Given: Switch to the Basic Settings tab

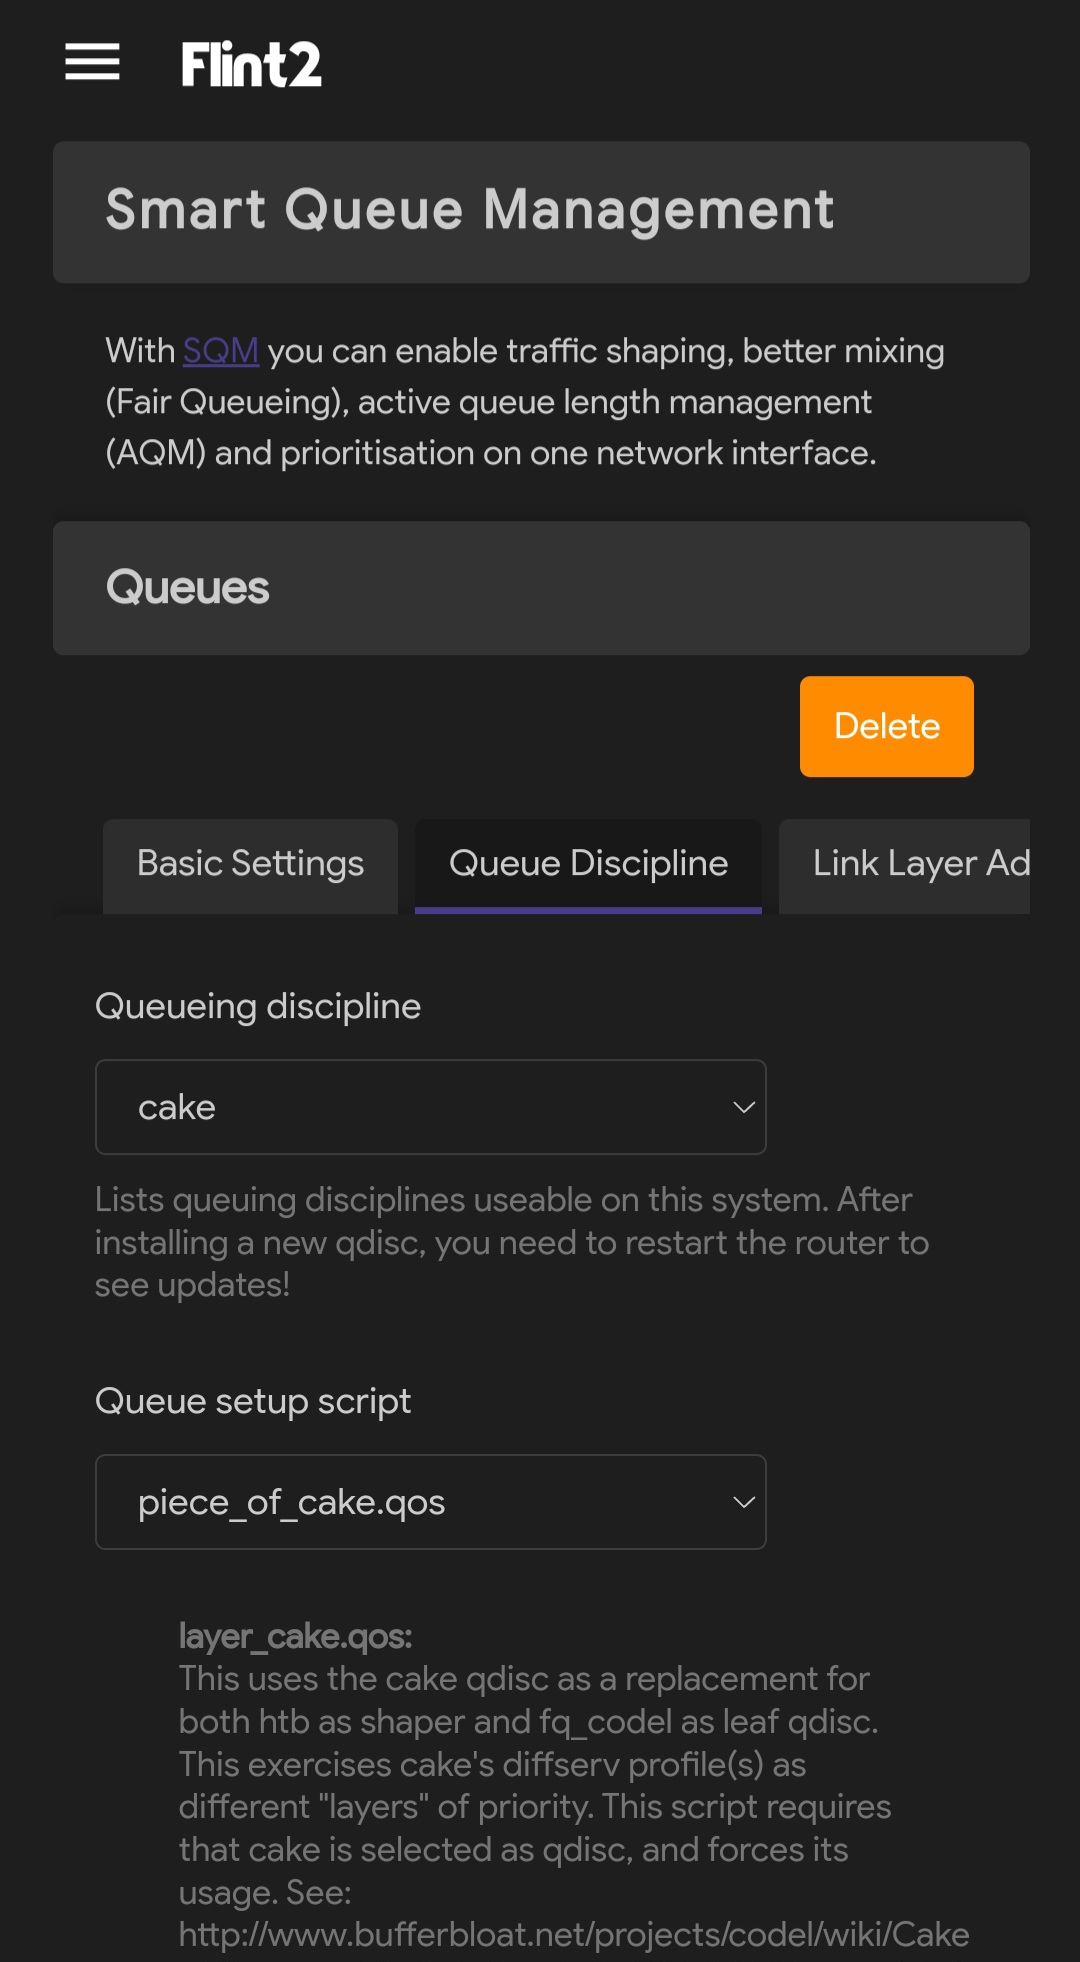Looking at the screenshot, I should (250, 864).
